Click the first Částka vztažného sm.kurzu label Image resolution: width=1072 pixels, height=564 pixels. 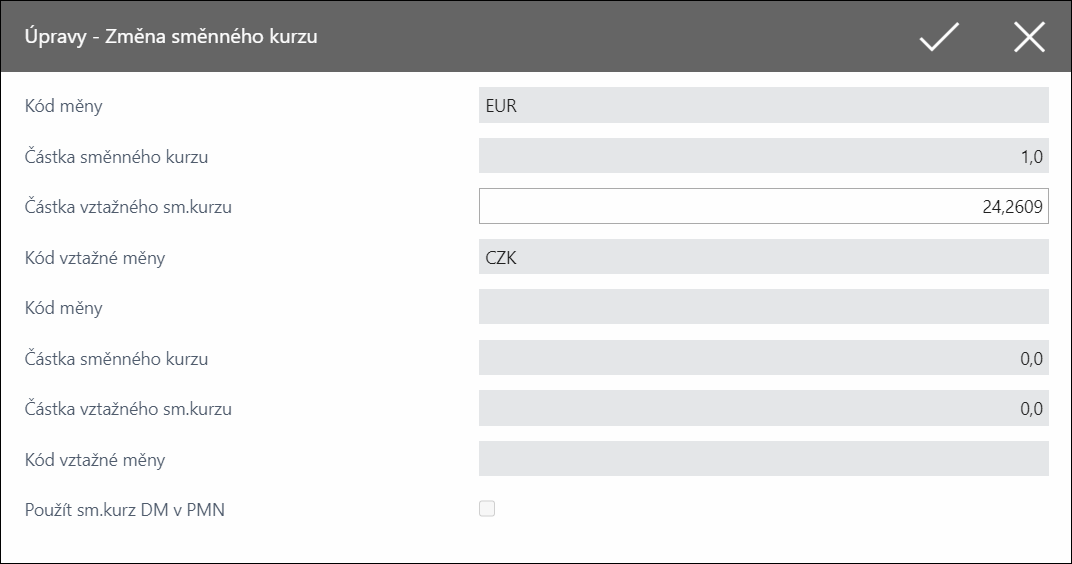pos(128,207)
